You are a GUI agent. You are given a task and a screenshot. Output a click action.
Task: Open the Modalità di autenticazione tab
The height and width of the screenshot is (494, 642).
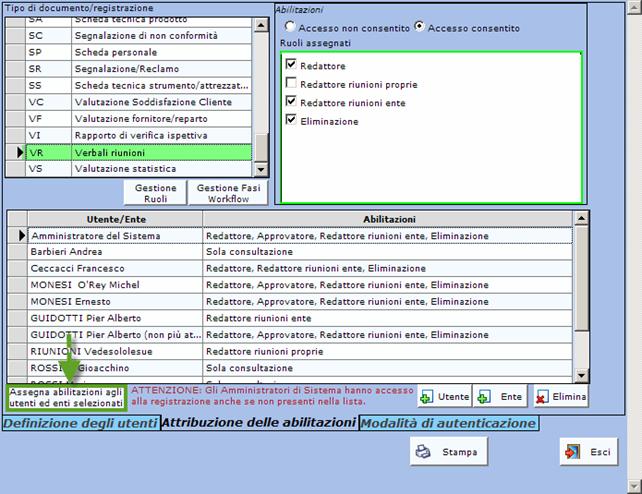(448, 423)
